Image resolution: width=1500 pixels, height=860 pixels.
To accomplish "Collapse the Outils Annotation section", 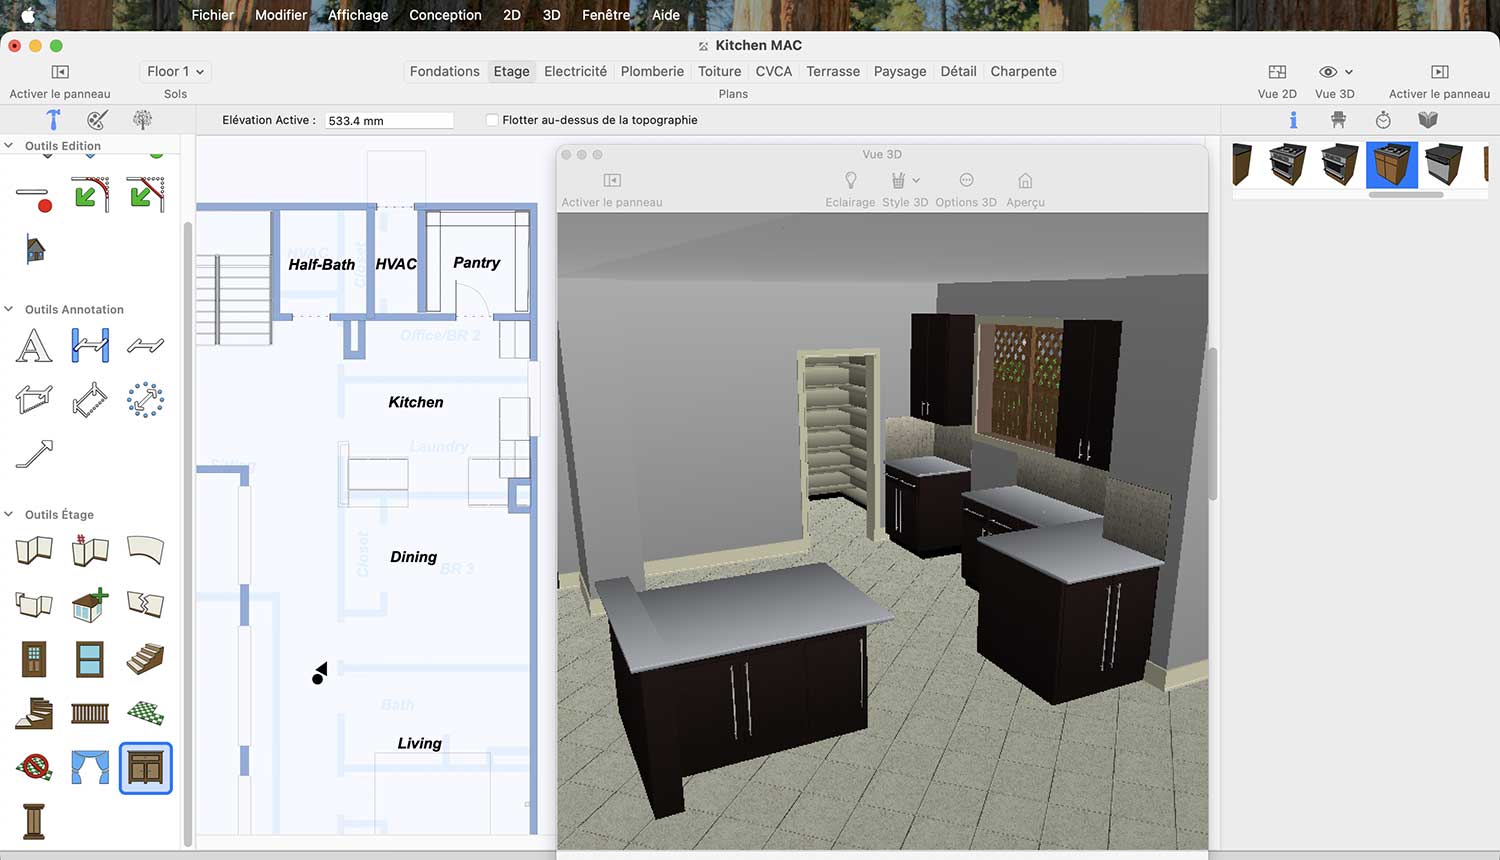I will point(9,309).
